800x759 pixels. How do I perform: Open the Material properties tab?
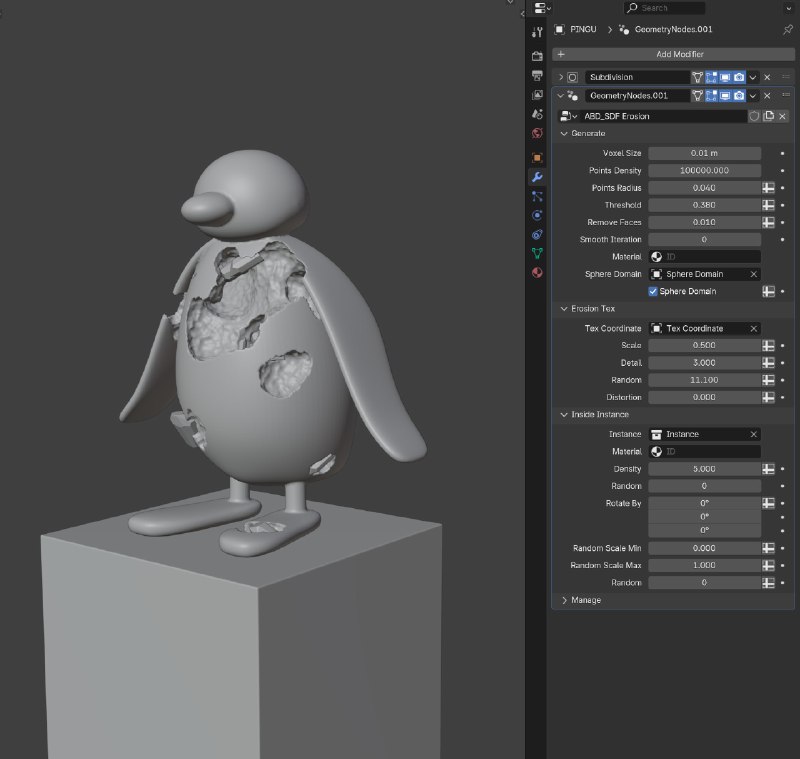click(537, 272)
